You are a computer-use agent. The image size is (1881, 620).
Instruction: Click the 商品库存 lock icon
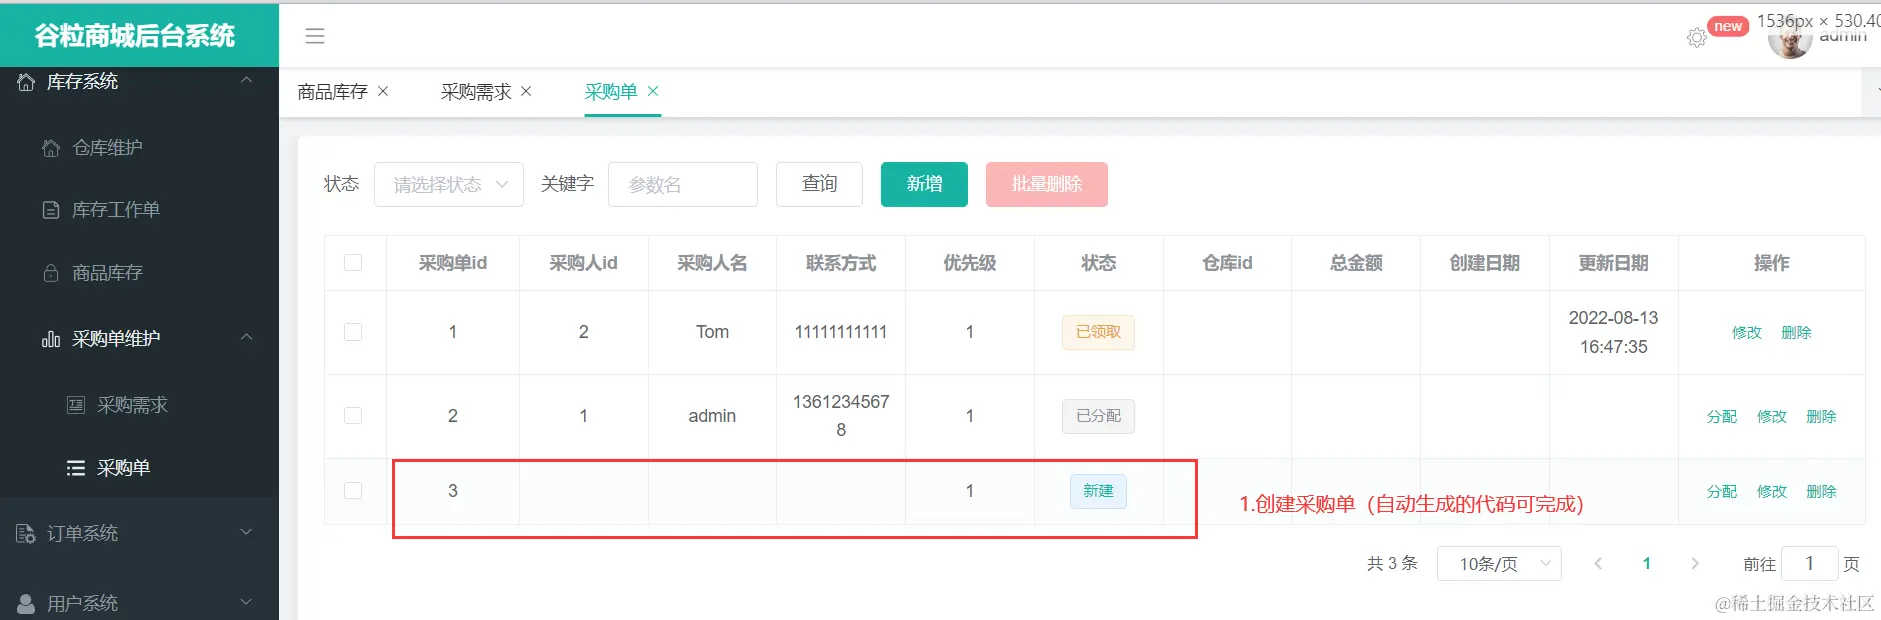click(x=51, y=273)
